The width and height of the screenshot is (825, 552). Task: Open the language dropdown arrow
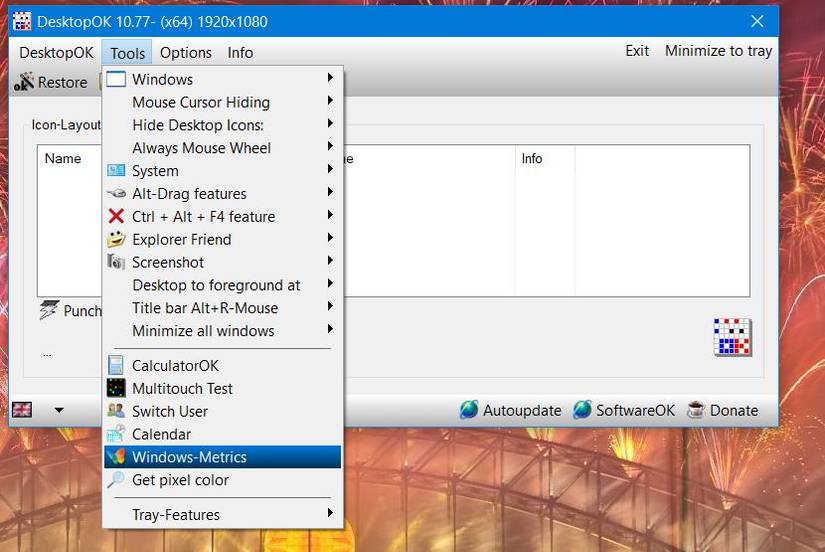tap(59, 410)
